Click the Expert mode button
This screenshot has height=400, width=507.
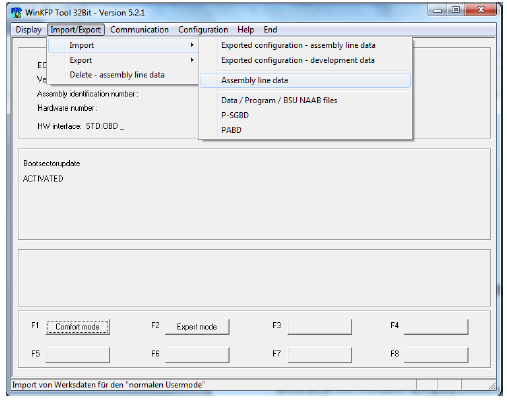[197, 327]
